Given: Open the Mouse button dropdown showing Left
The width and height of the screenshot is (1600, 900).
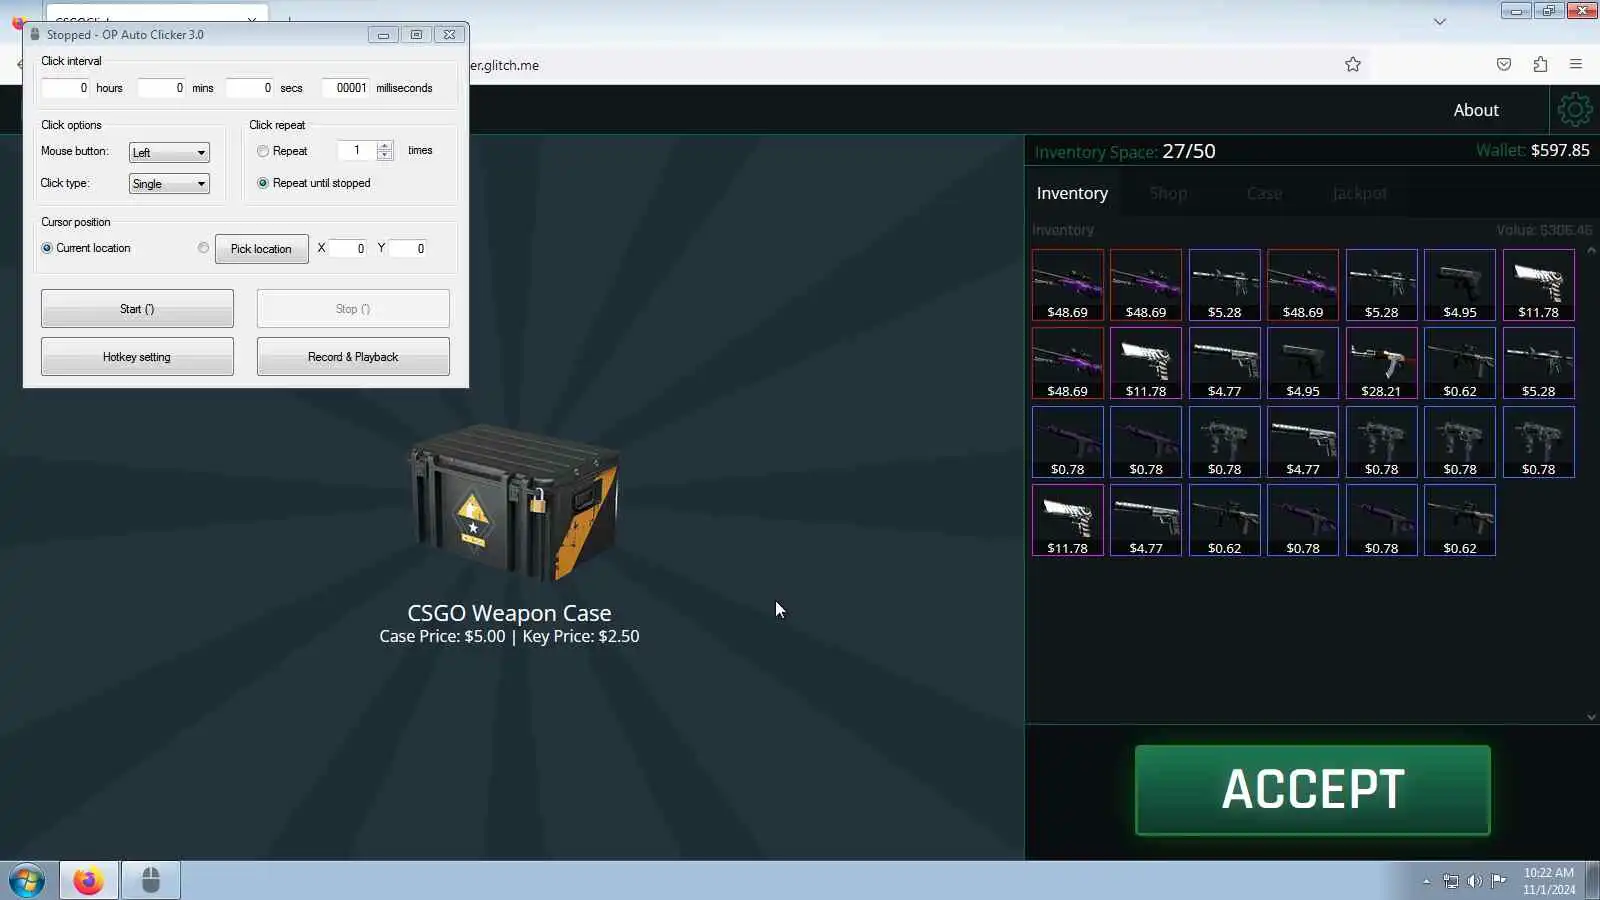Looking at the screenshot, I should 169,153.
